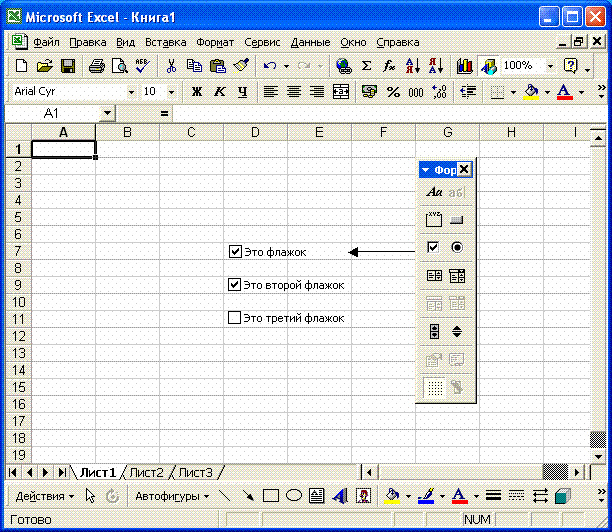Image resolution: width=612 pixels, height=532 pixels.
Task: Sort ascending A-to-Я icon
Action: point(413,66)
